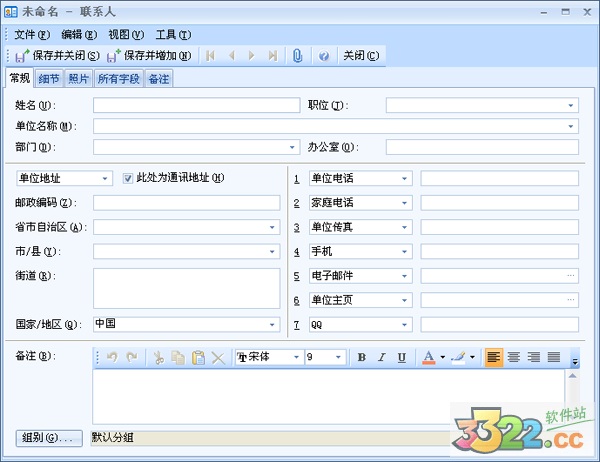Open the 单位电话 type dropdown
This screenshot has width=600, height=462.
pyautogui.click(x=404, y=178)
